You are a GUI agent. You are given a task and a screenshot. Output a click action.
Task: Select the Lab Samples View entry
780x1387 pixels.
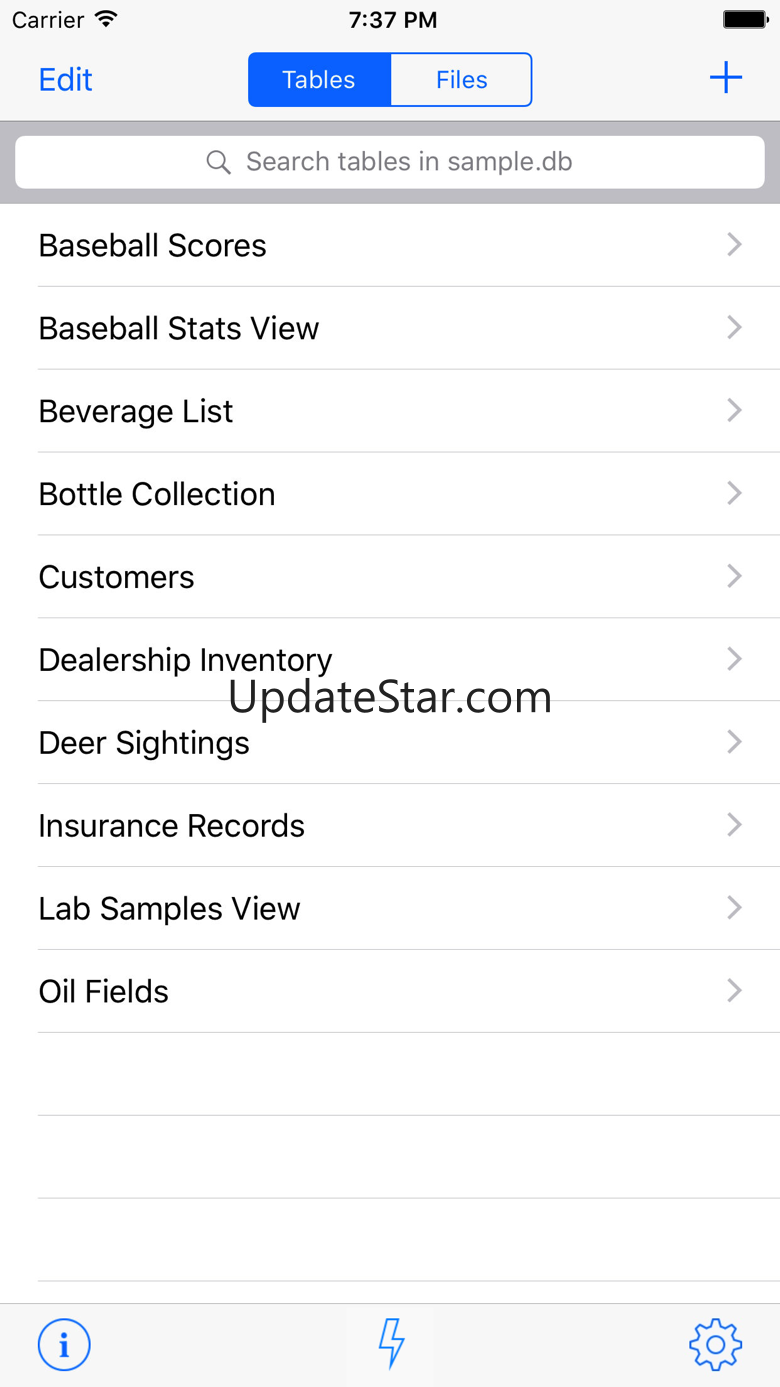point(169,909)
